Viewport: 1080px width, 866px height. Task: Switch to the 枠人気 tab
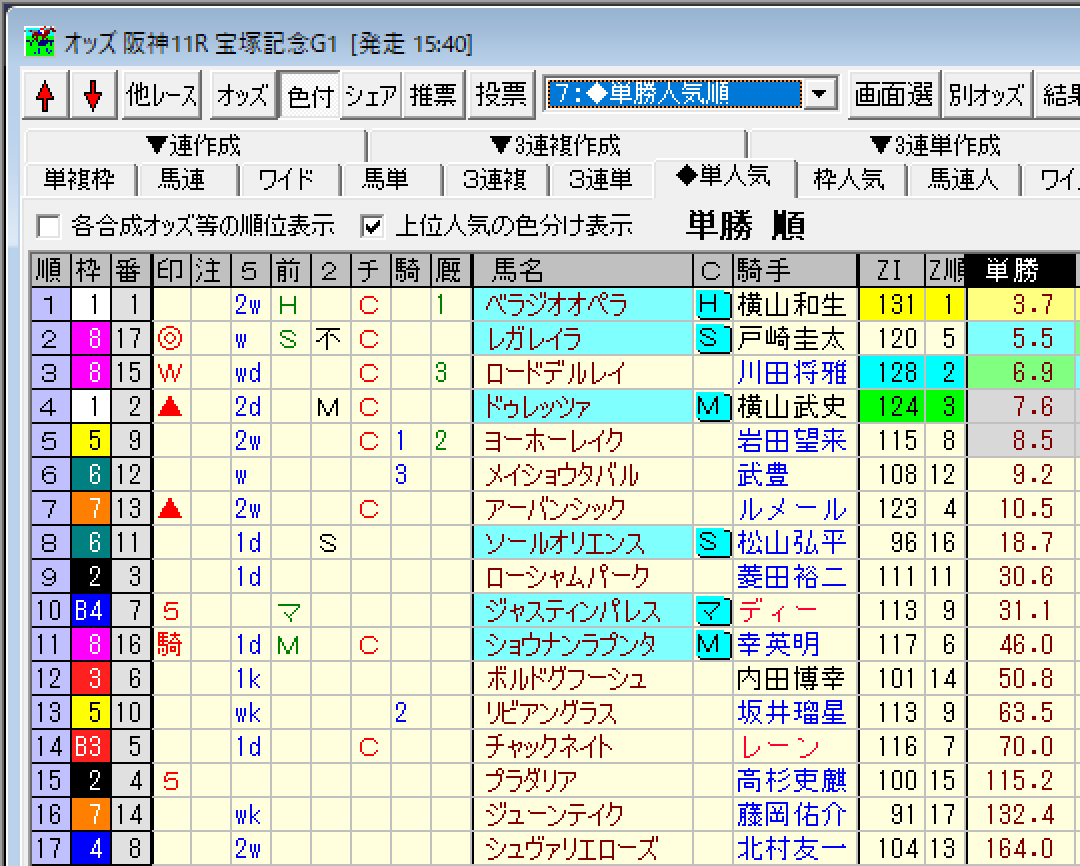[x=849, y=180]
